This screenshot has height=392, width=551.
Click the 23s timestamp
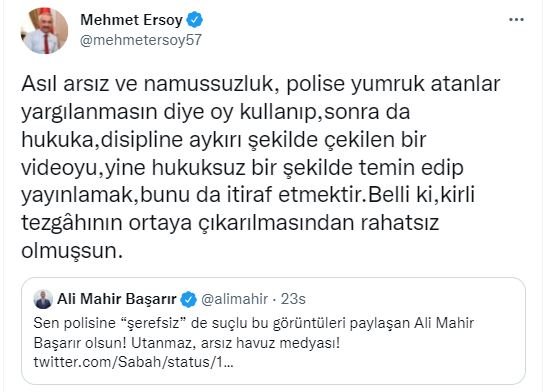(293, 299)
